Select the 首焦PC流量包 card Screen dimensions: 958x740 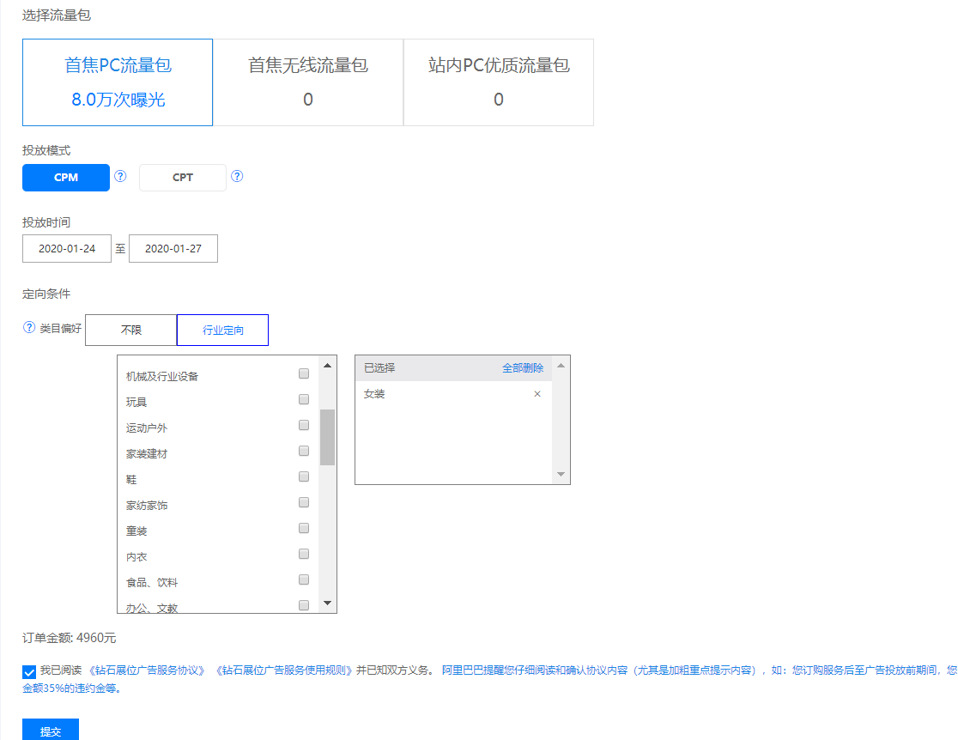pos(117,82)
